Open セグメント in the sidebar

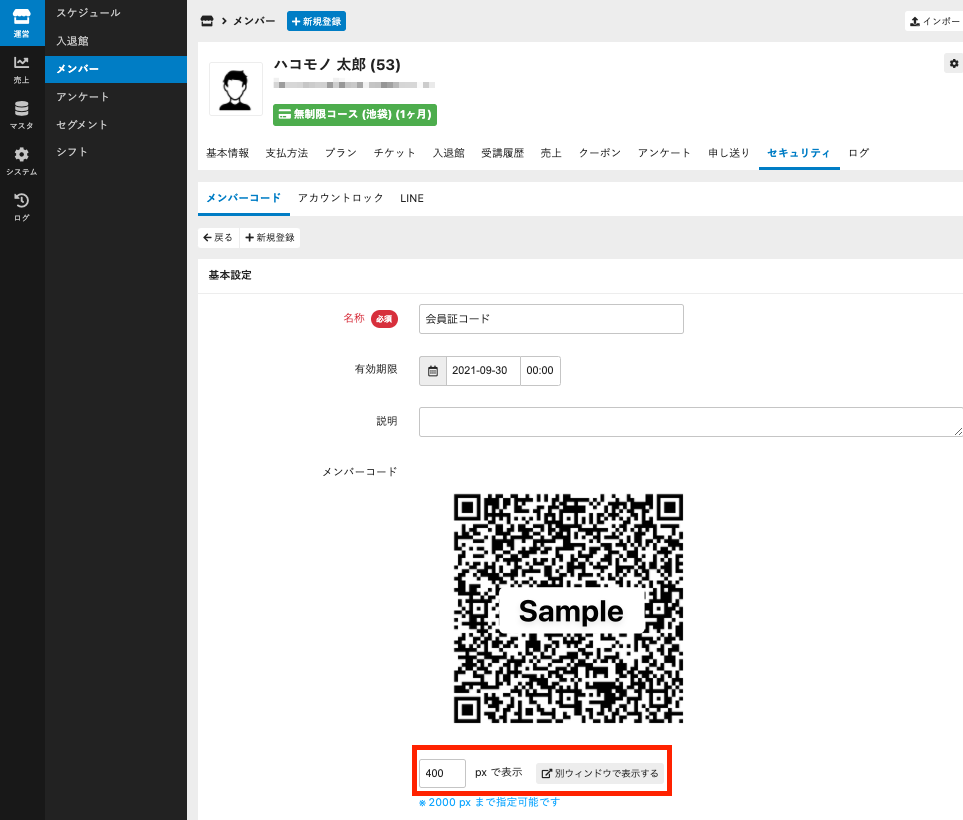pos(82,125)
